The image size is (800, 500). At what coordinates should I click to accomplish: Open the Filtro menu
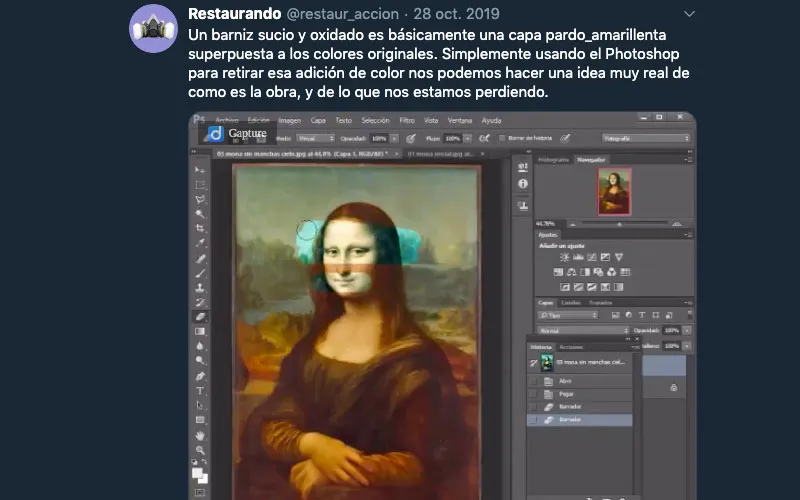407,120
